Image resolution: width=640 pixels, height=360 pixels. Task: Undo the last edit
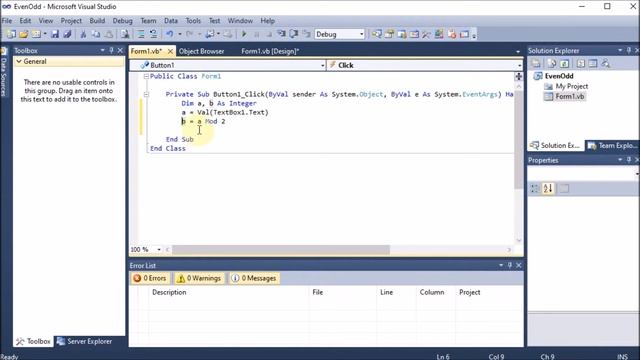point(169,34)
